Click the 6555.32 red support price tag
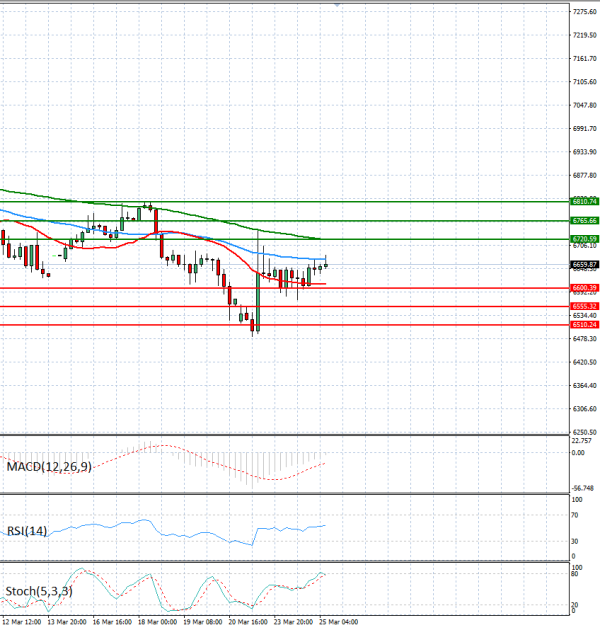Viewport: 600px width, 630px height. click(x=584, y=306)
